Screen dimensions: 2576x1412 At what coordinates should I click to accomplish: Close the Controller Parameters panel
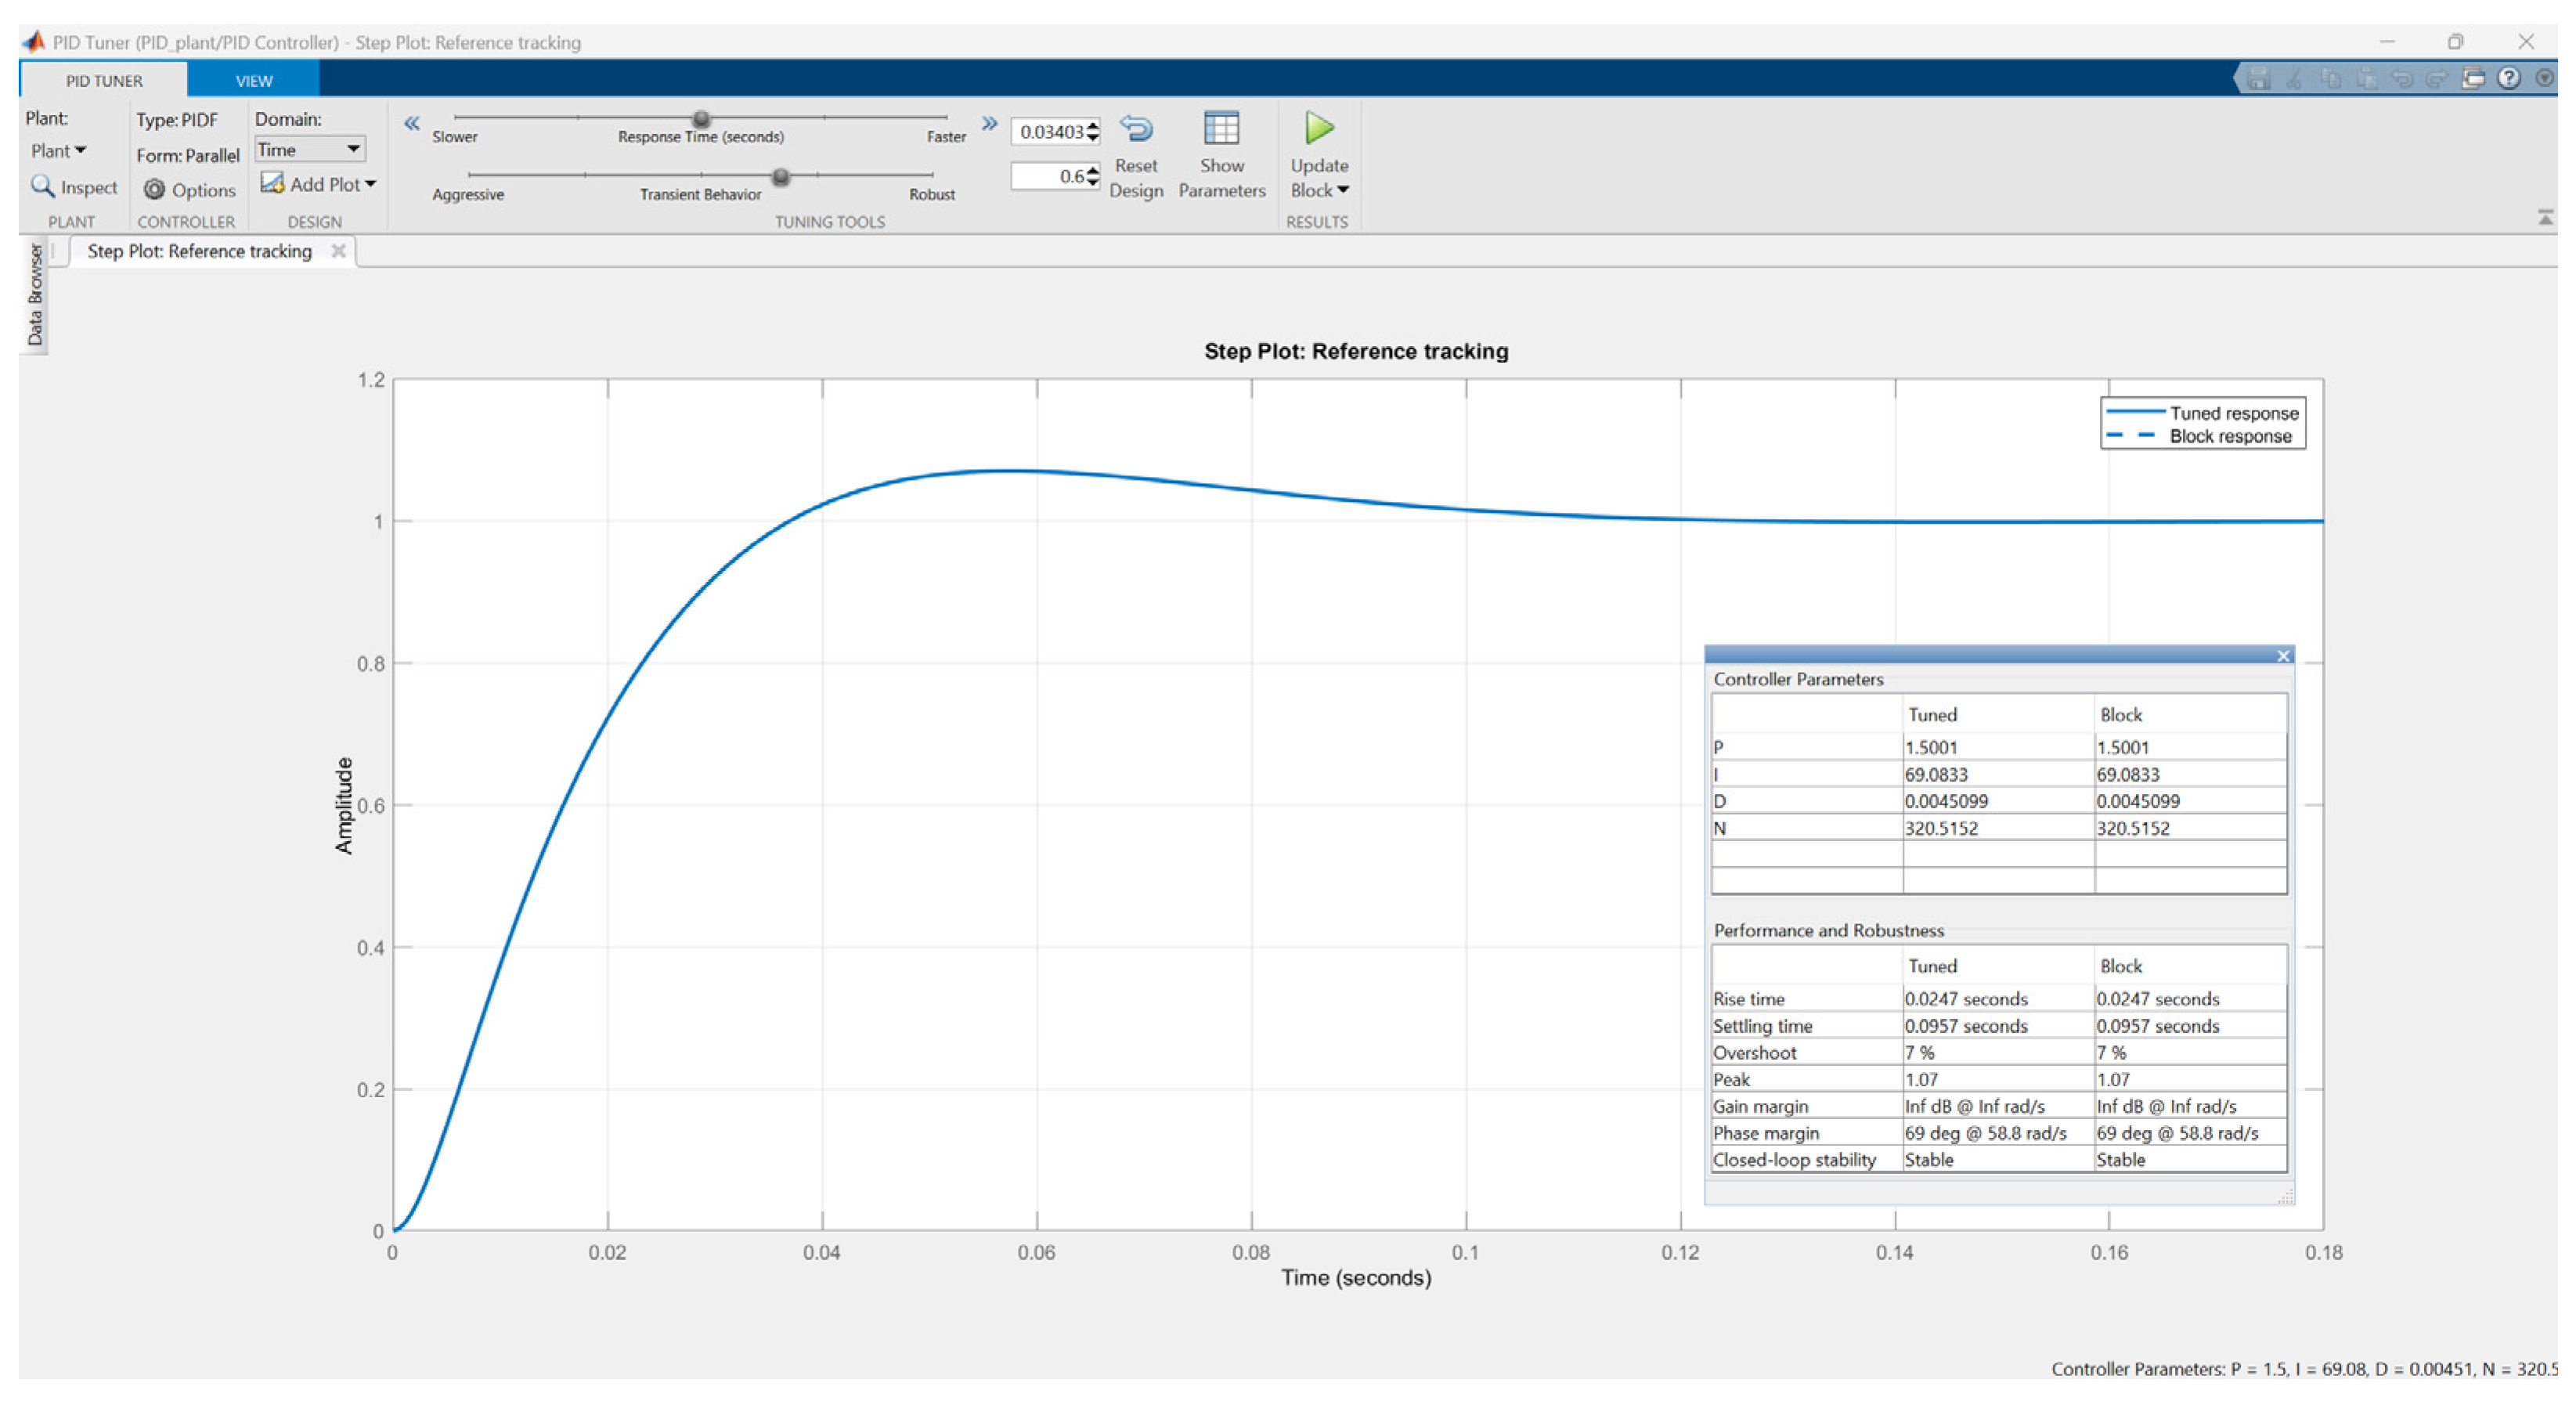[2283, 656]
